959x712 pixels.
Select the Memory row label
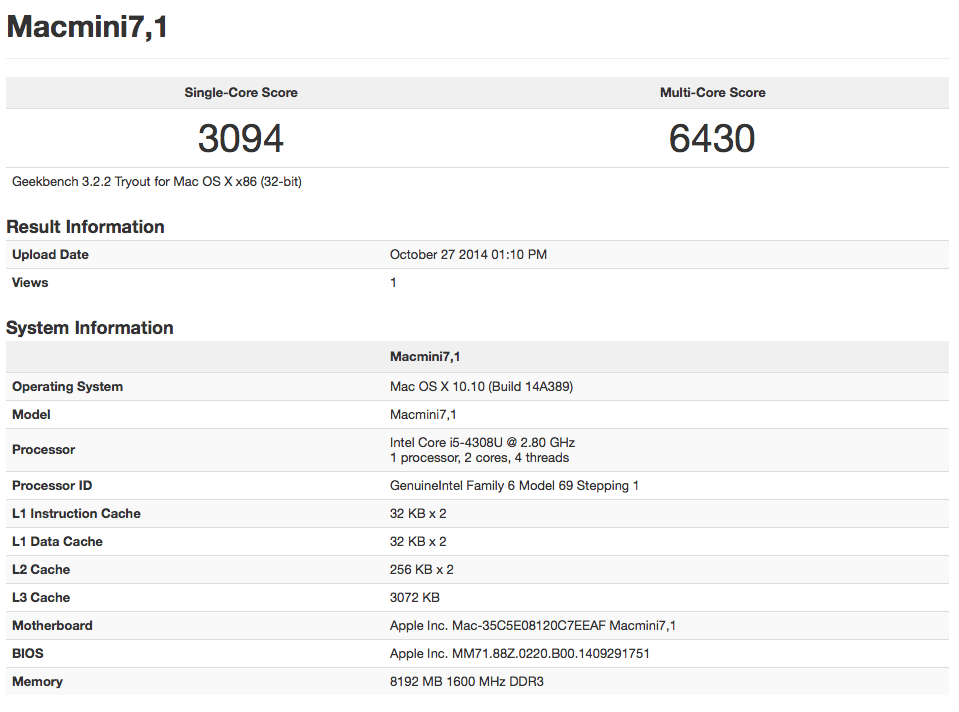[37, 682]
